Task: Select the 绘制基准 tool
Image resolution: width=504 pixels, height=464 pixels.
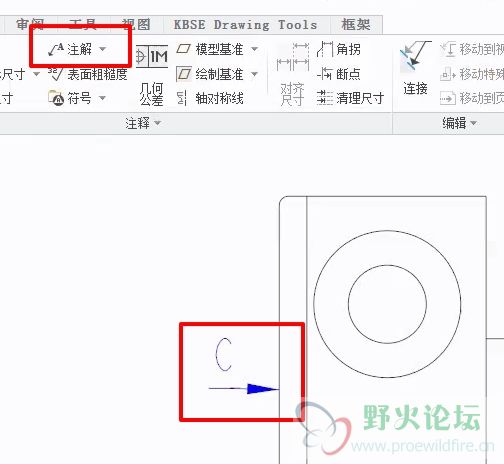Action: click(x=210, y=74)
